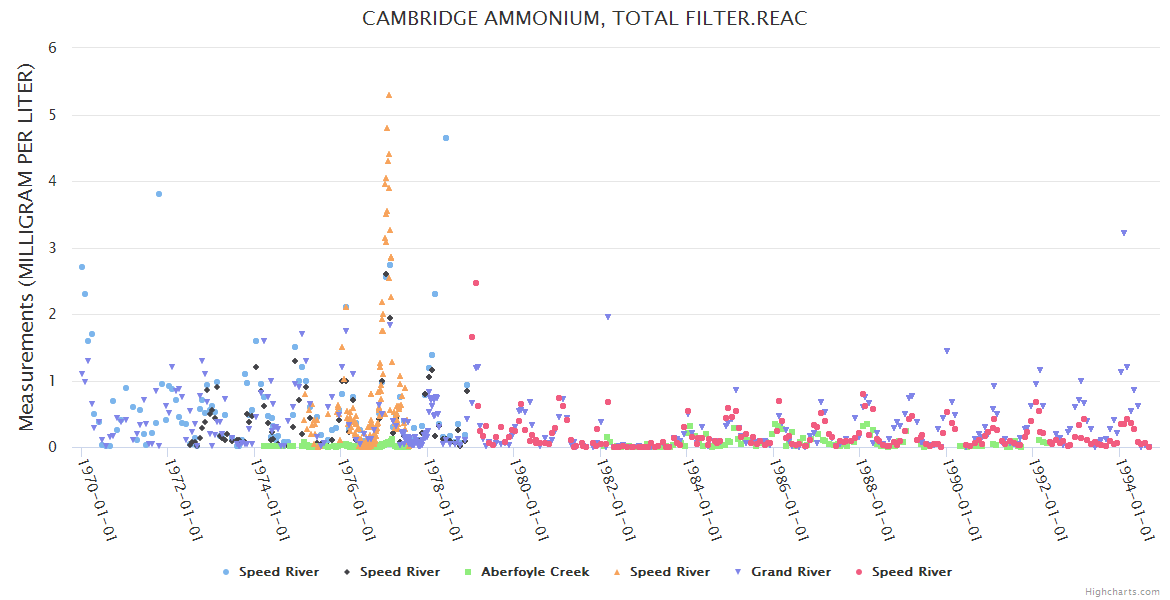This screenshot has width=1170, height=600.
Task: Click the purple inverted triangle Grand River marker
Action: (x=737, y=572)
